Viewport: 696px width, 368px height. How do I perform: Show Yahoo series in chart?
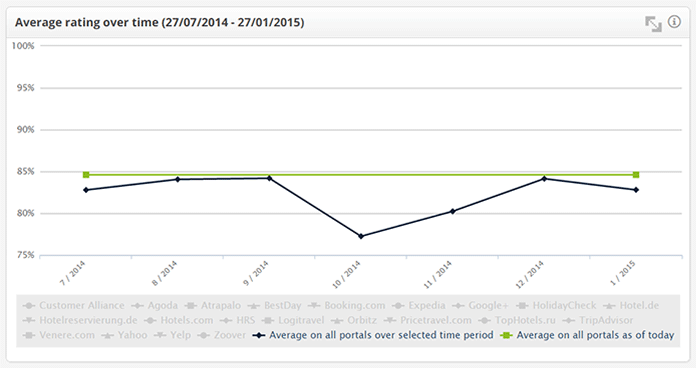[x=124, y=335]
